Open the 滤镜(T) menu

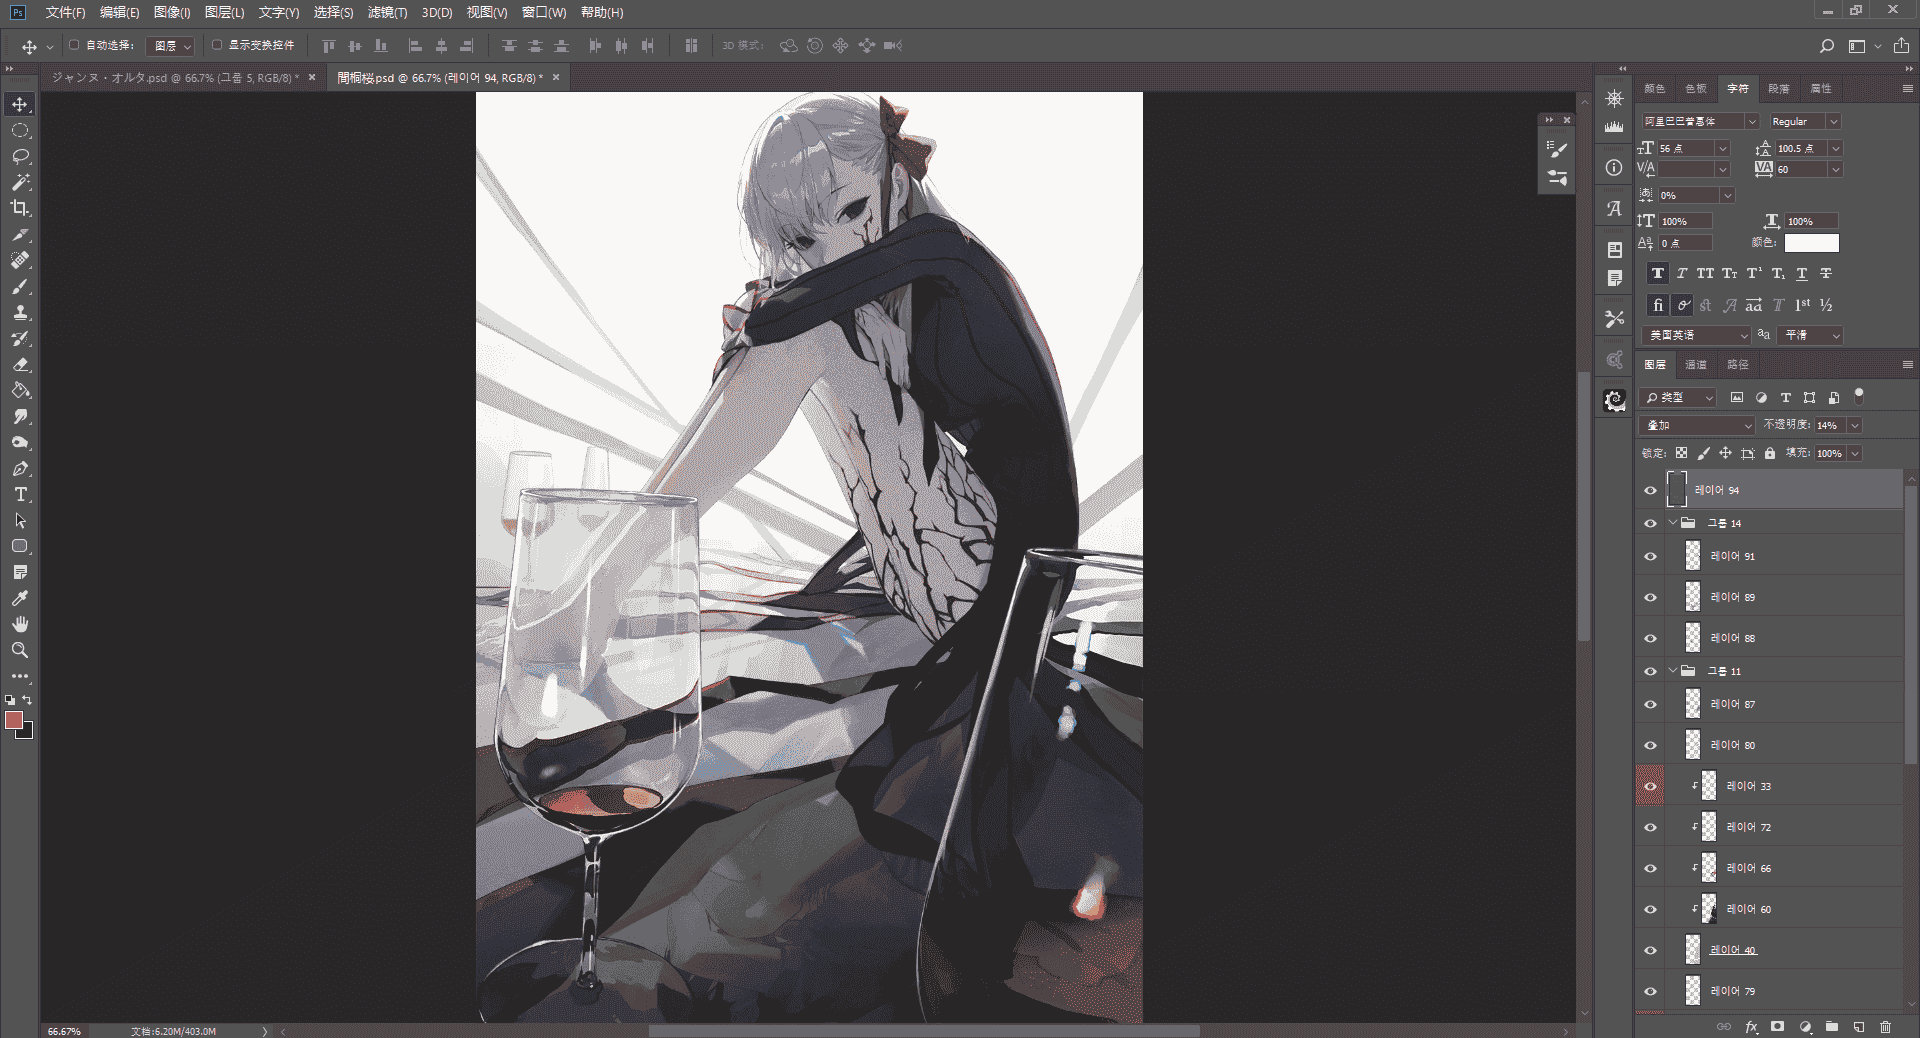(387, 13)
